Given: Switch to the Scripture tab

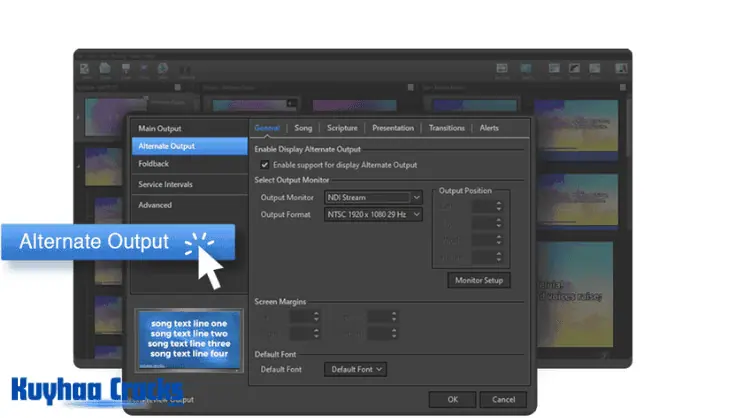Looking at the screenshot, I should (x=342, y=128).
